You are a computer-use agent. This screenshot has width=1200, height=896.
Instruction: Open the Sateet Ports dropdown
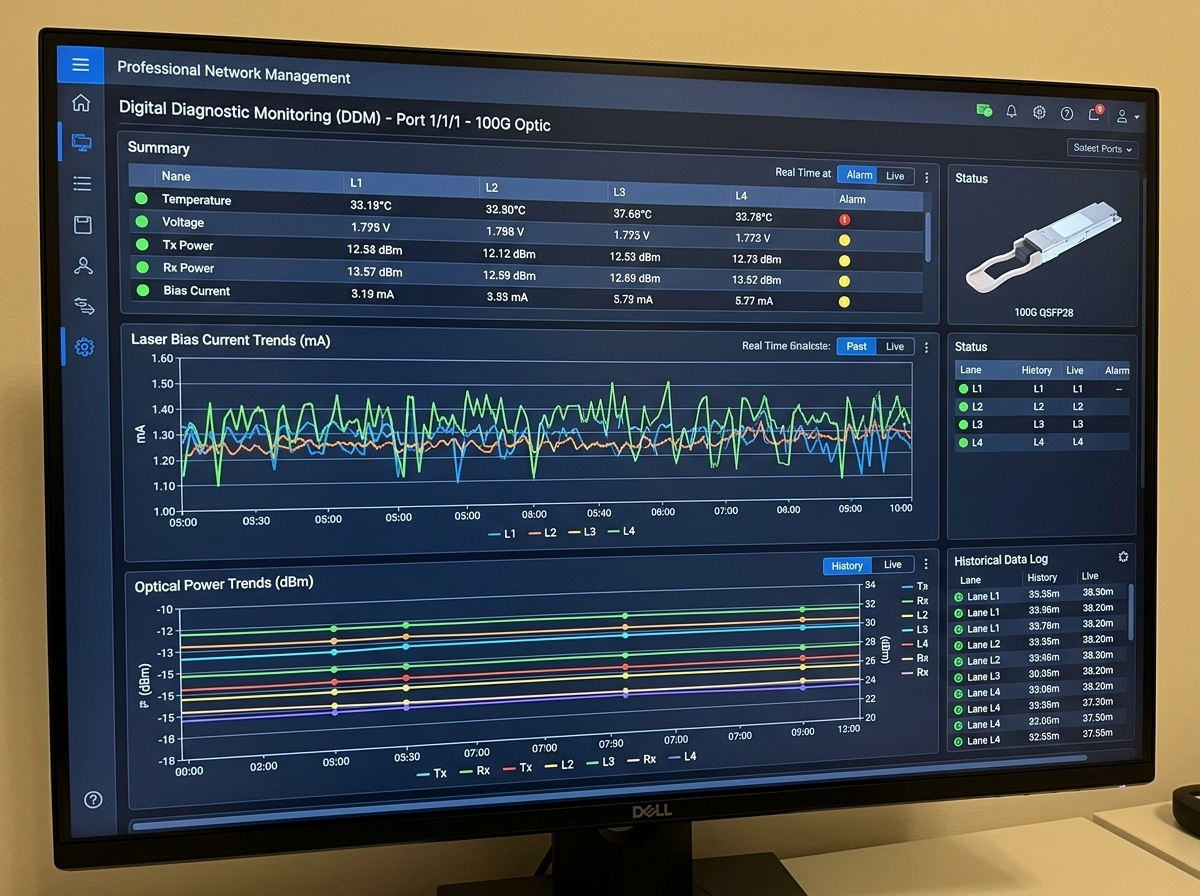[1103, 148]
